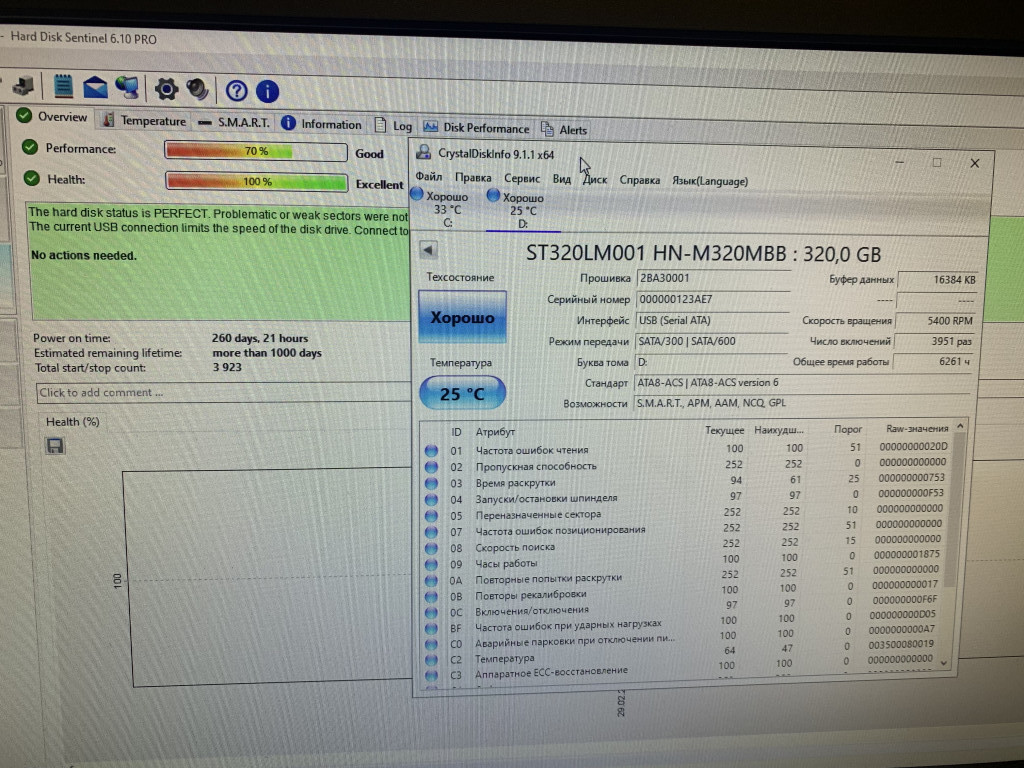Viewport: 1024px width, 768px height.
Task: Open the Язык(Language) menu
Action: click(x=710, y=181)
